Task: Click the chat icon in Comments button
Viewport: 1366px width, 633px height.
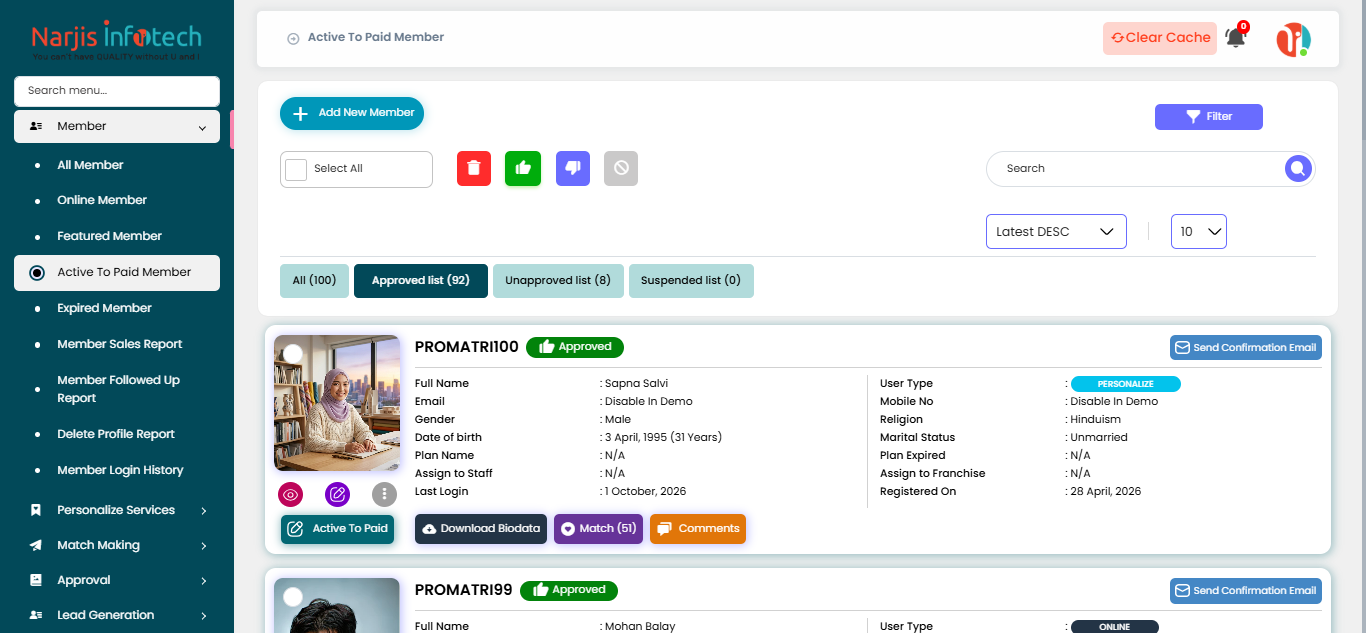Action: point(664,529)
